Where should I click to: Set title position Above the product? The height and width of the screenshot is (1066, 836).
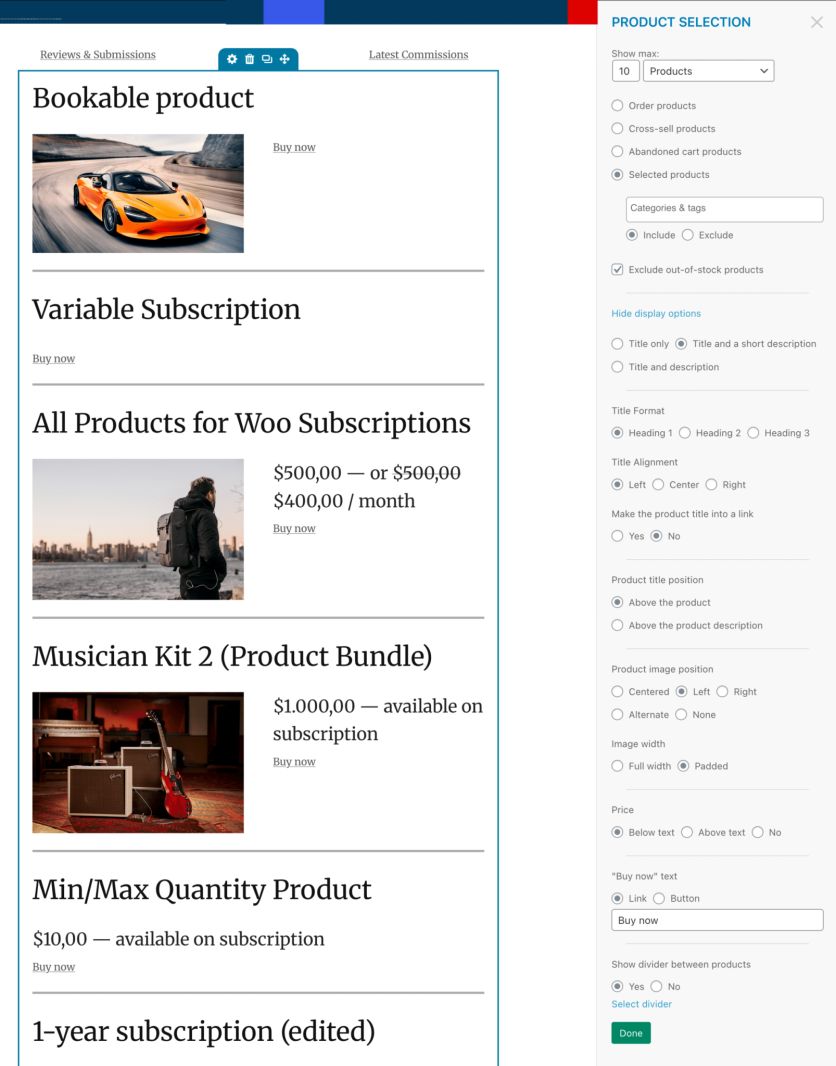pyautogui.click(x=617, y=602)
